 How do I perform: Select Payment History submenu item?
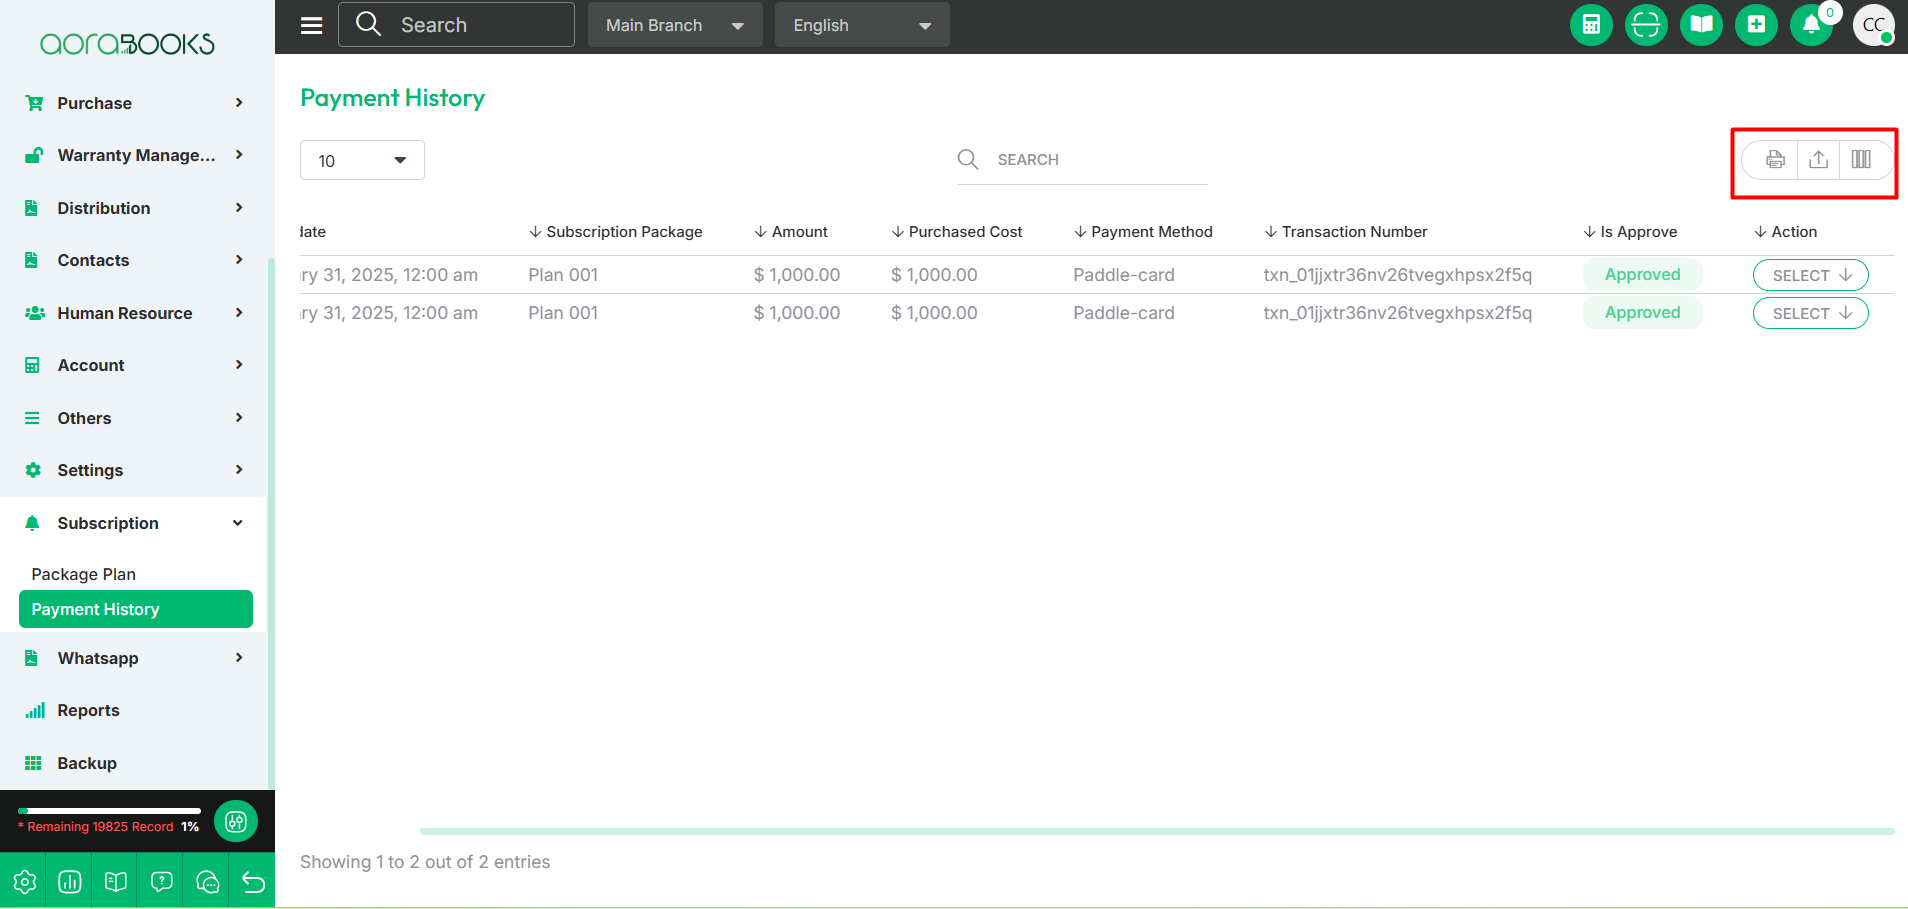tap(136, 609)
